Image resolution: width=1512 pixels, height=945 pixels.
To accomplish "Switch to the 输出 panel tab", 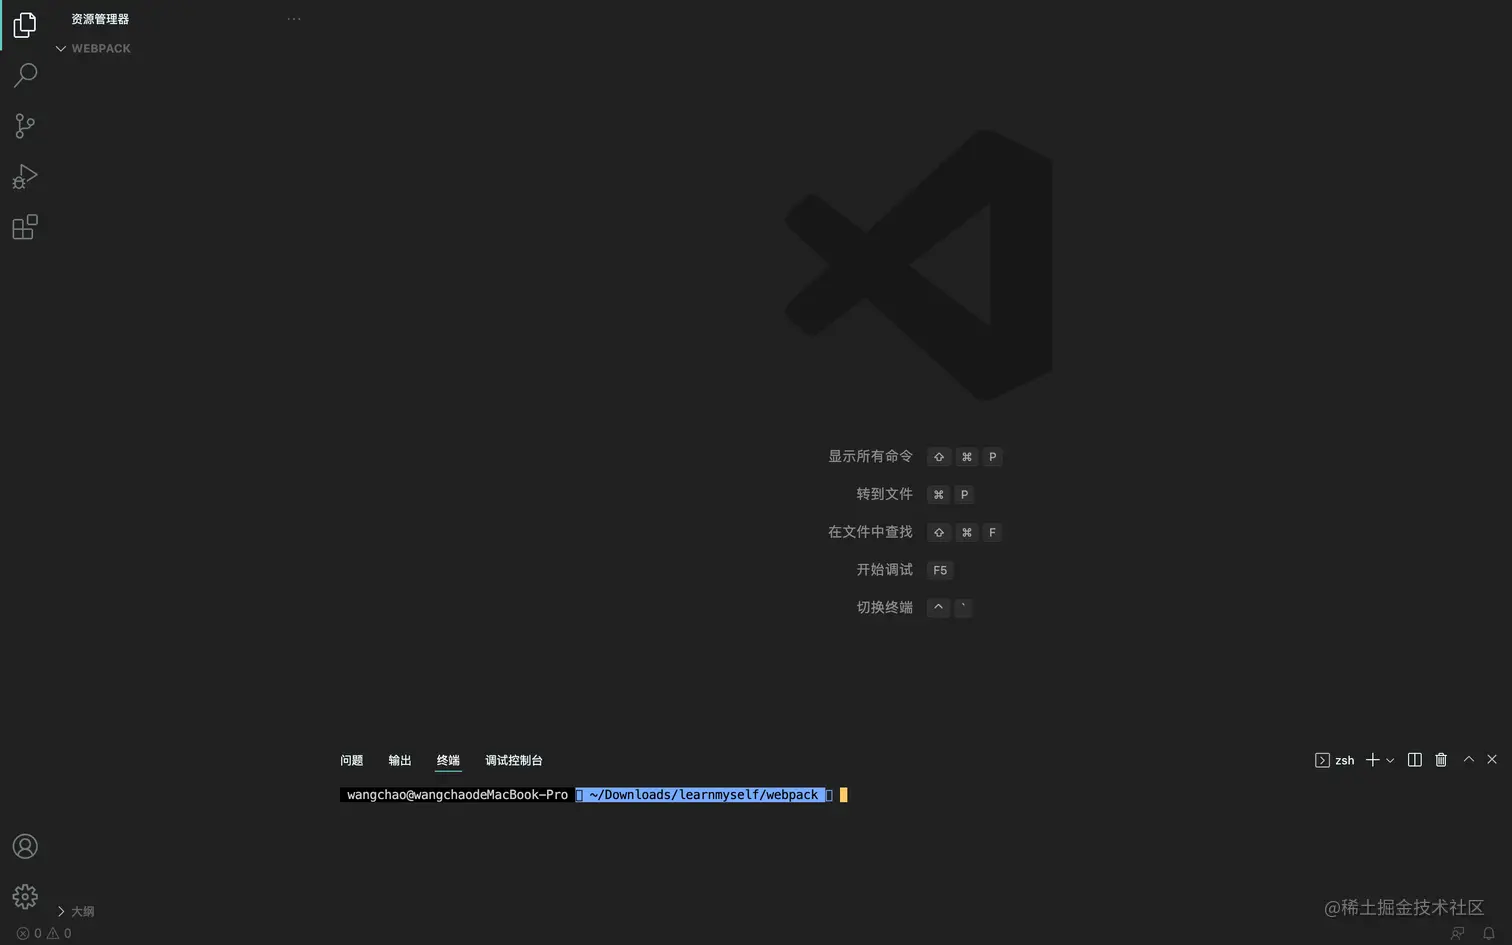I will pyautogui.click(x=400, y=761).
